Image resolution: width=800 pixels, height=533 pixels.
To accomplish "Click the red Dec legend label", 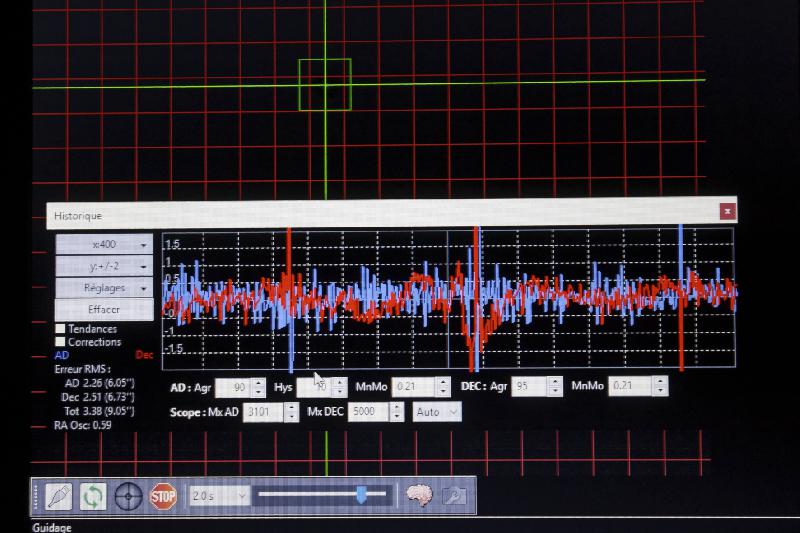I will [144, 355].
